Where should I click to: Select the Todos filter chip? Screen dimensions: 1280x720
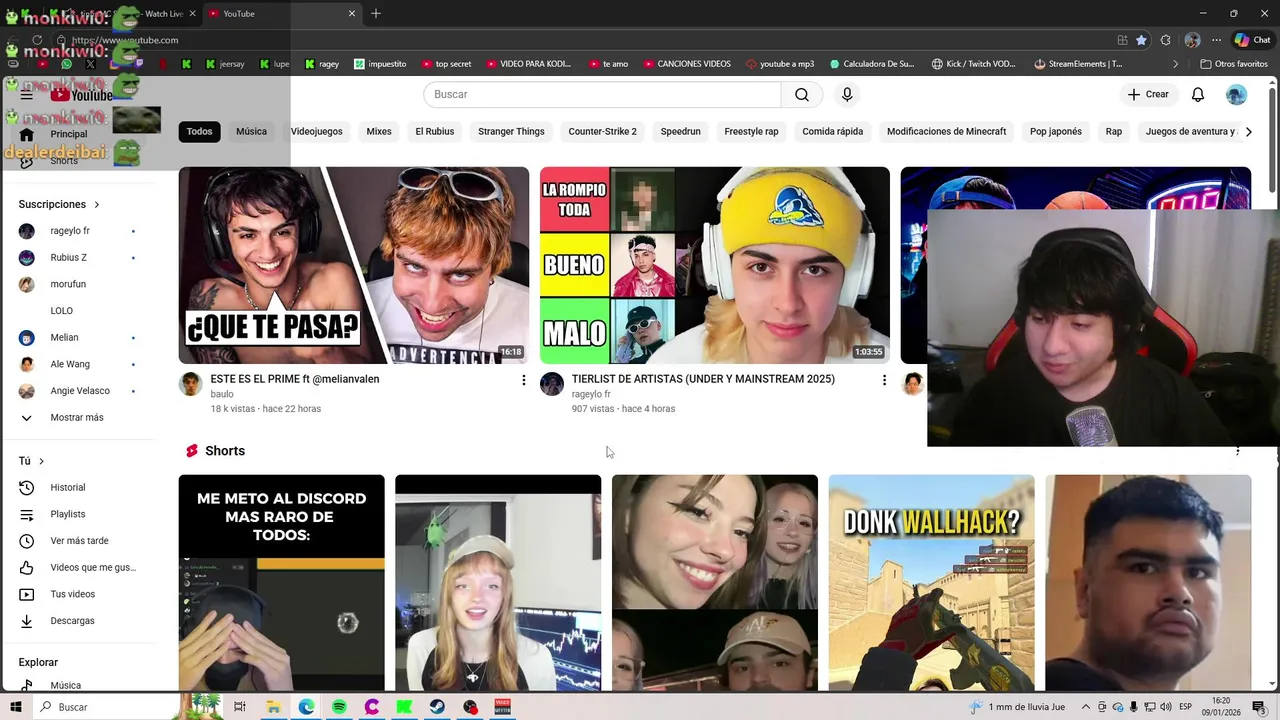pyautogui.click(x=199, y=131)
